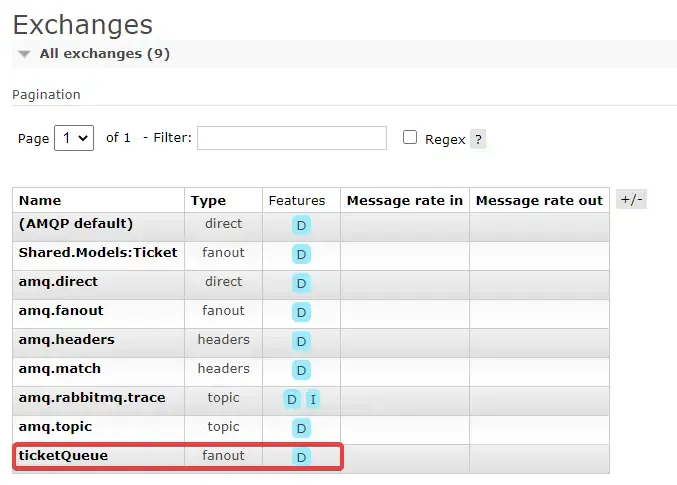Enable the Regex filter checkbox
The width and height of the screenshot is (677, 485).
410,138
